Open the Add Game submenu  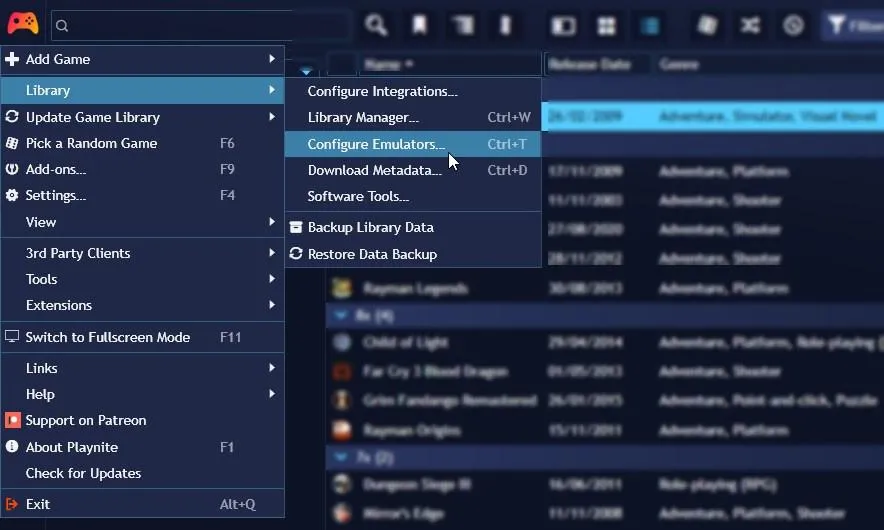pos(142,59)
